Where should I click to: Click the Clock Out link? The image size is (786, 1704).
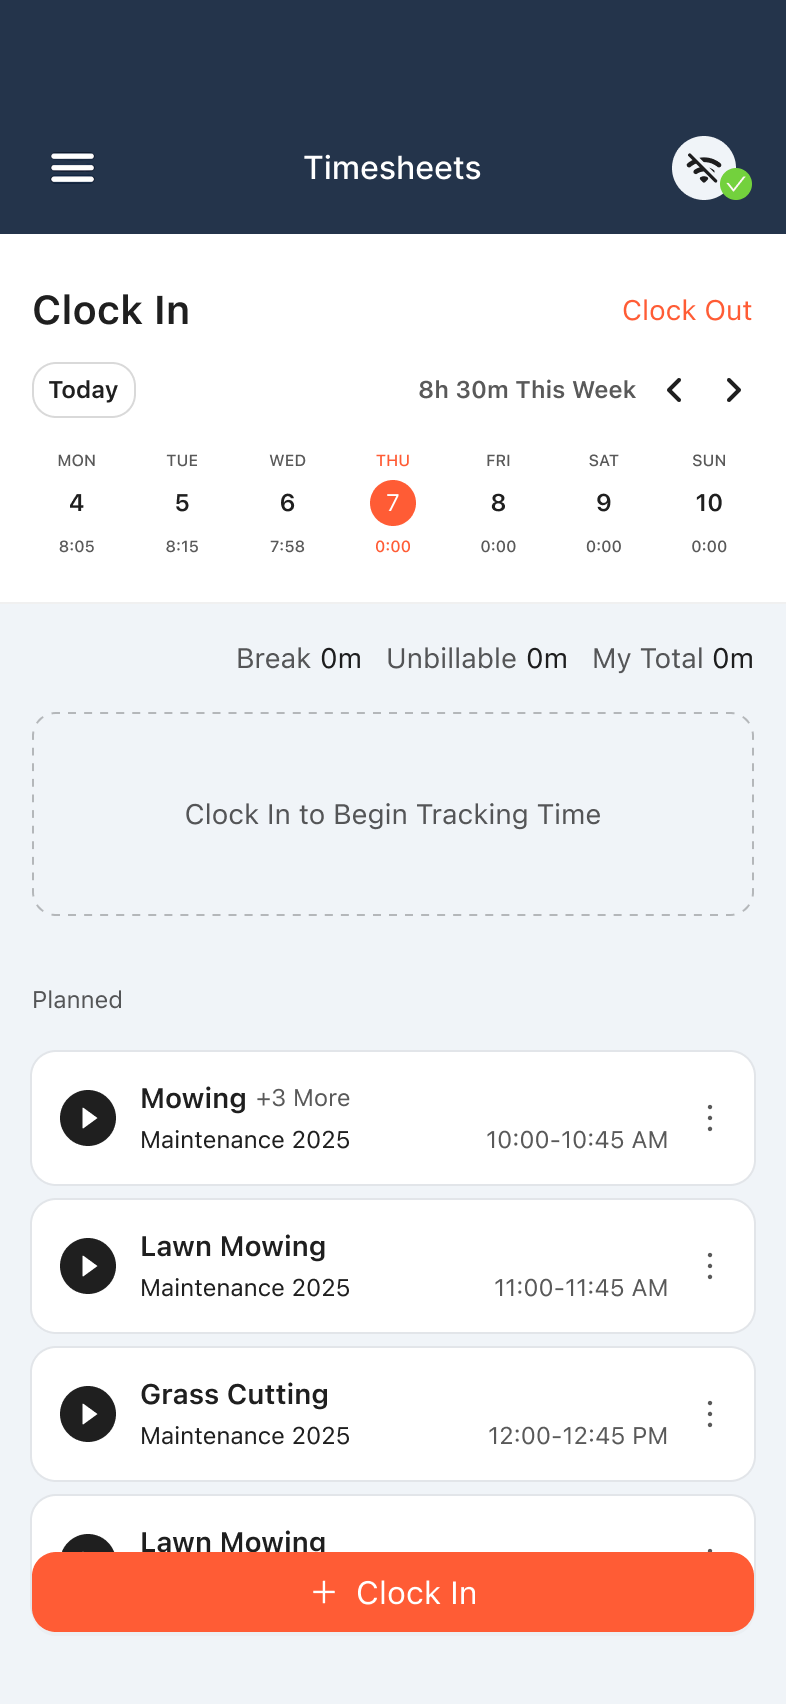pyautogui.click(x=687, y=311)
